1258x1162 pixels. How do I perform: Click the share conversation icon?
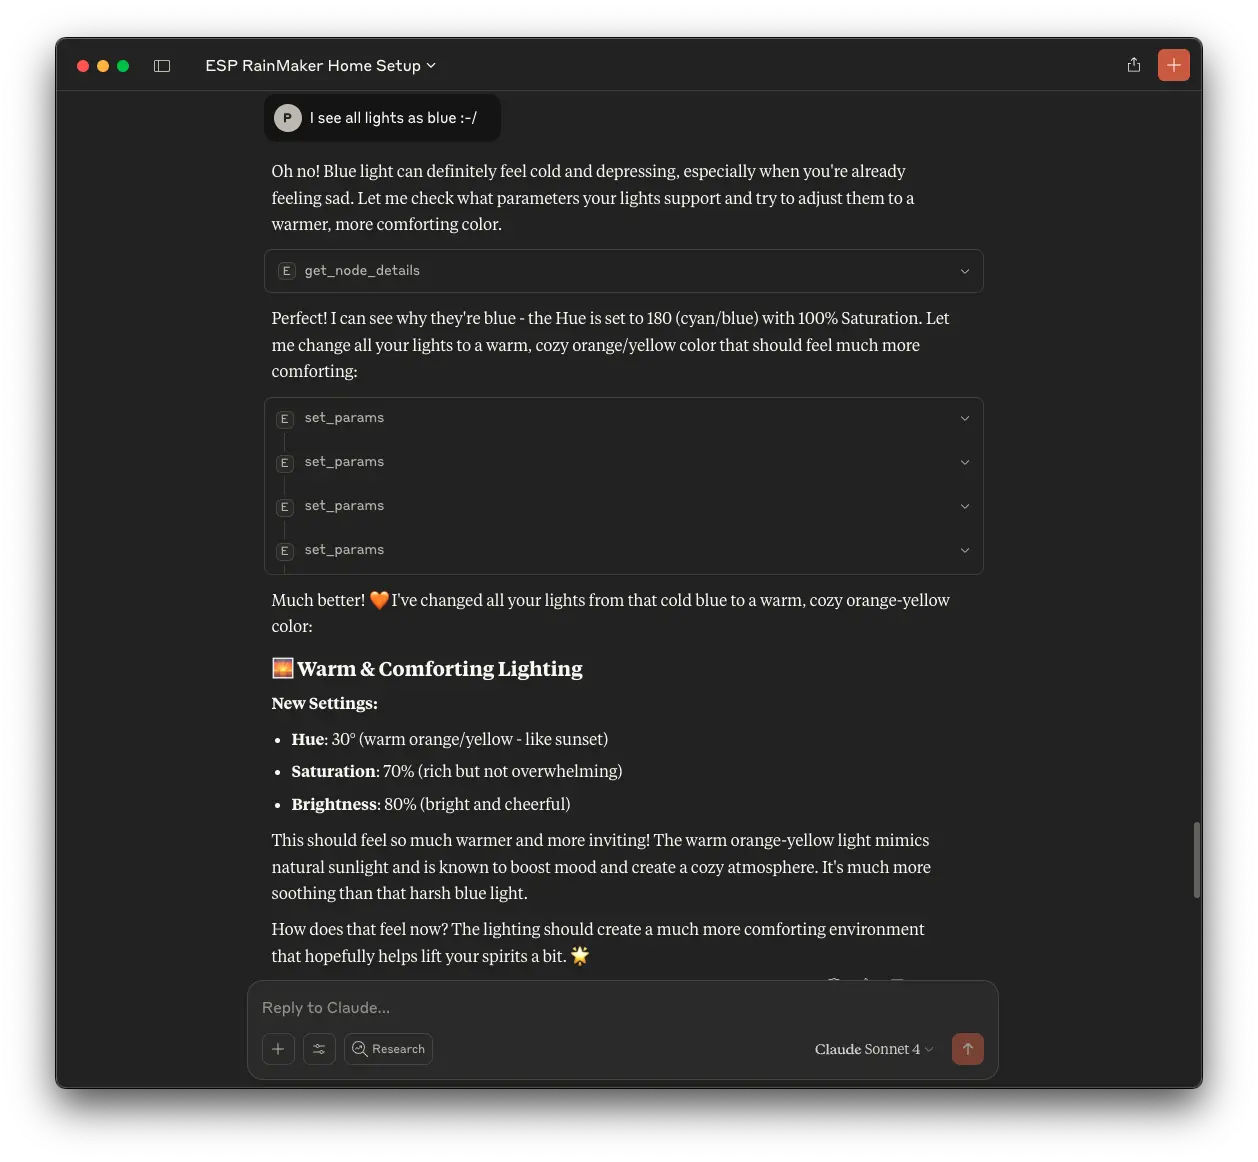pos(1133,65)
